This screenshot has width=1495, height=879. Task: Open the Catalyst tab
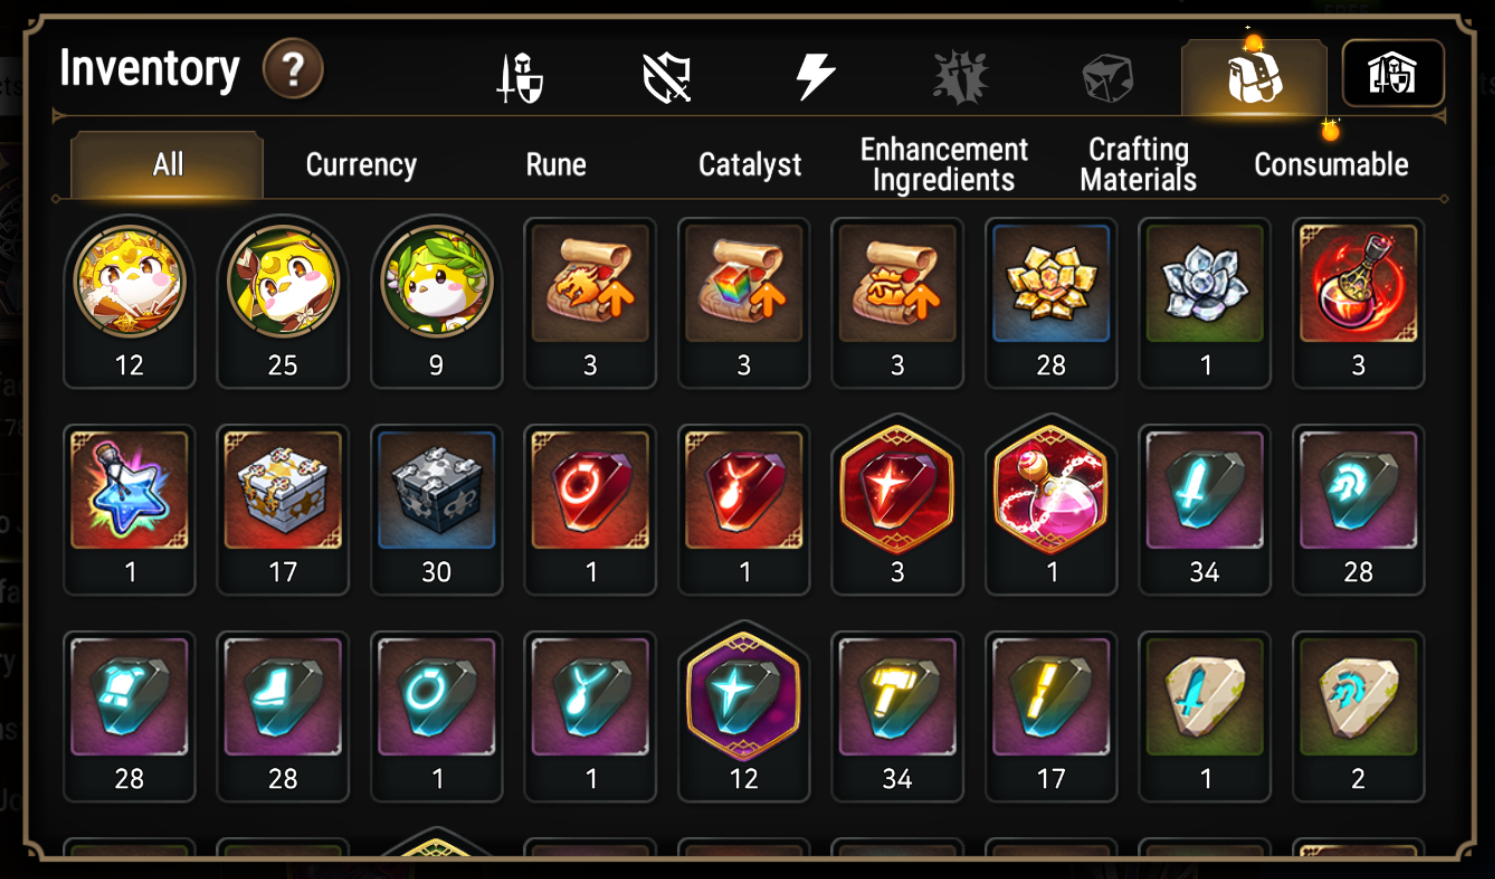pyautogui.click(x=750, y=165)
